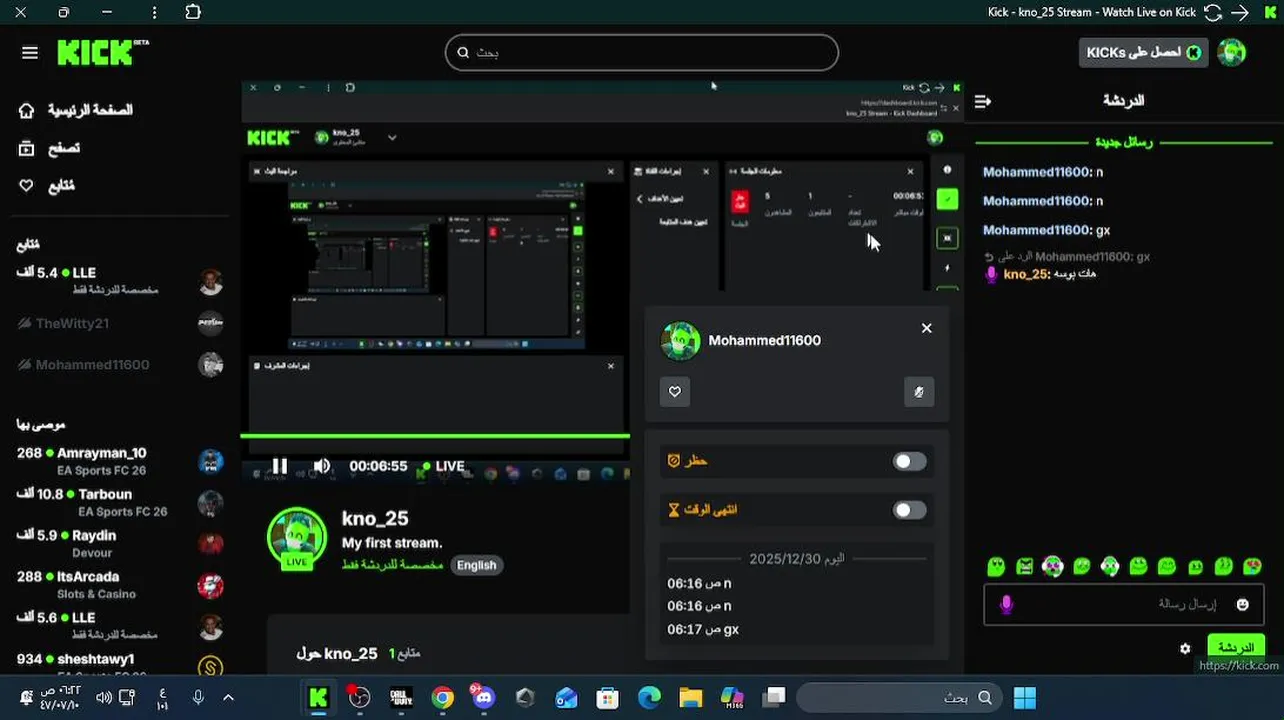
Task: Mute the stream volume
Action: (x=322, y=466)
